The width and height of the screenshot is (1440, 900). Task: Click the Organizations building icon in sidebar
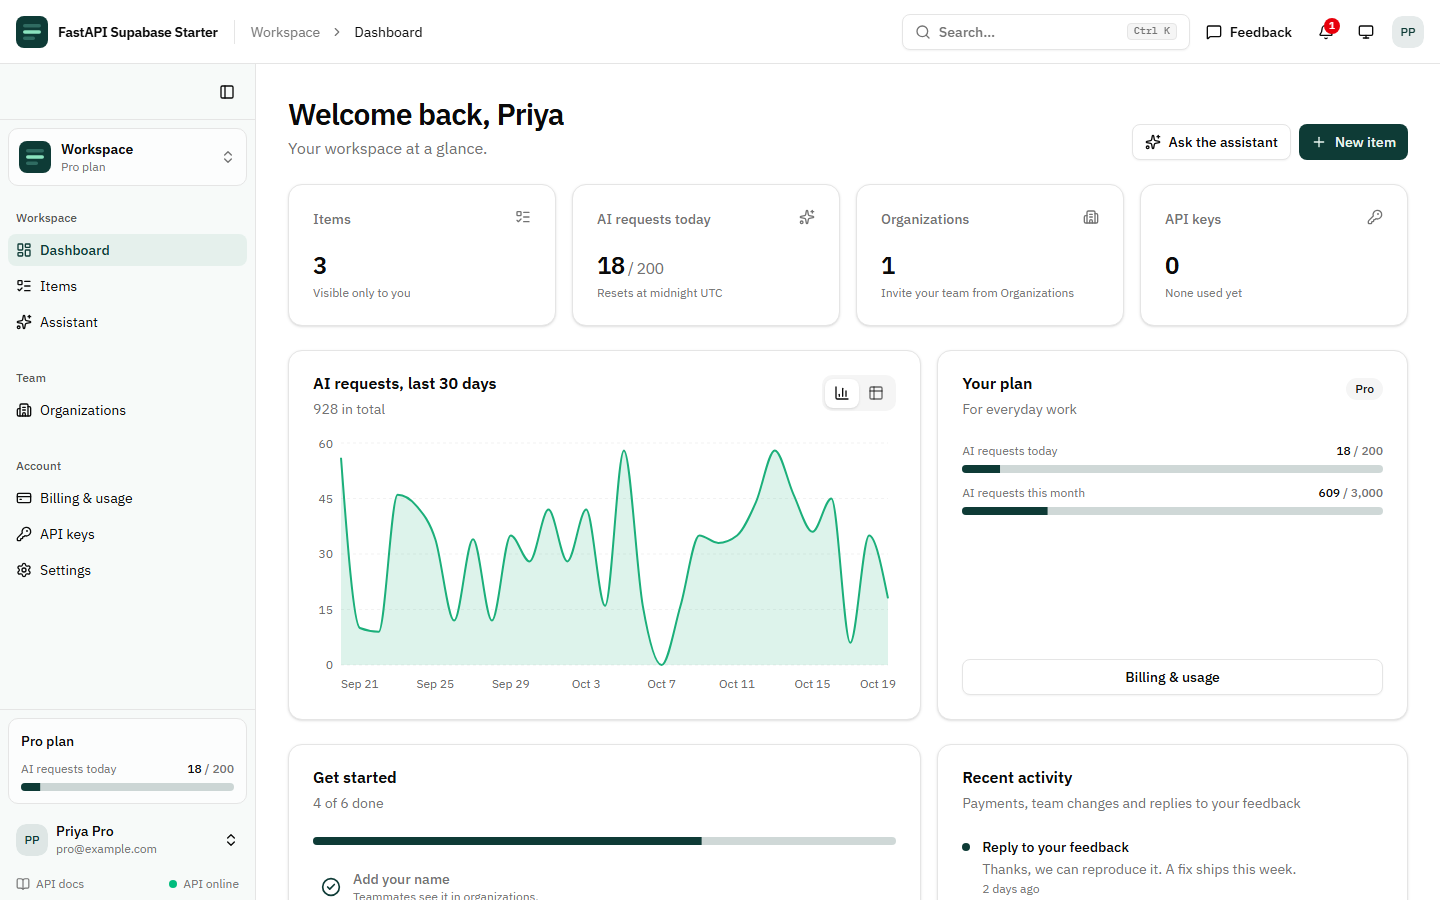(x=24, y=410)
